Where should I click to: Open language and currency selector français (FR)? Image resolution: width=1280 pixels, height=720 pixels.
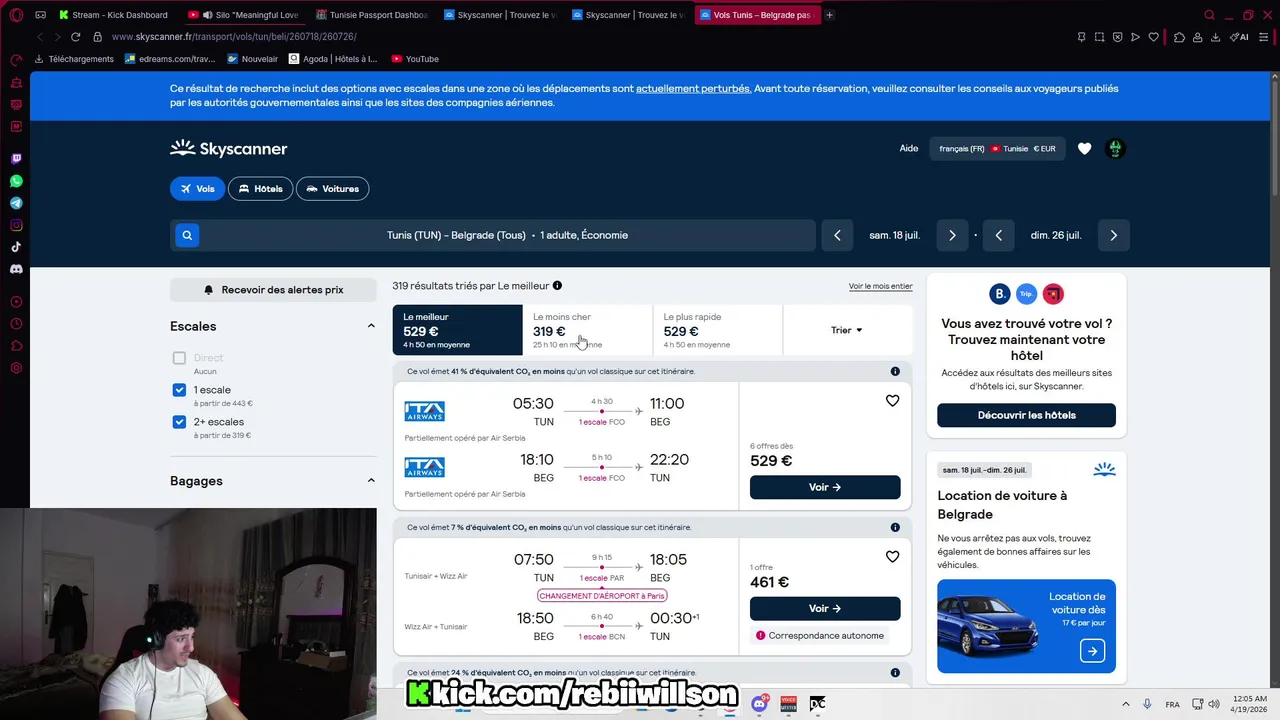coord(997,149)
